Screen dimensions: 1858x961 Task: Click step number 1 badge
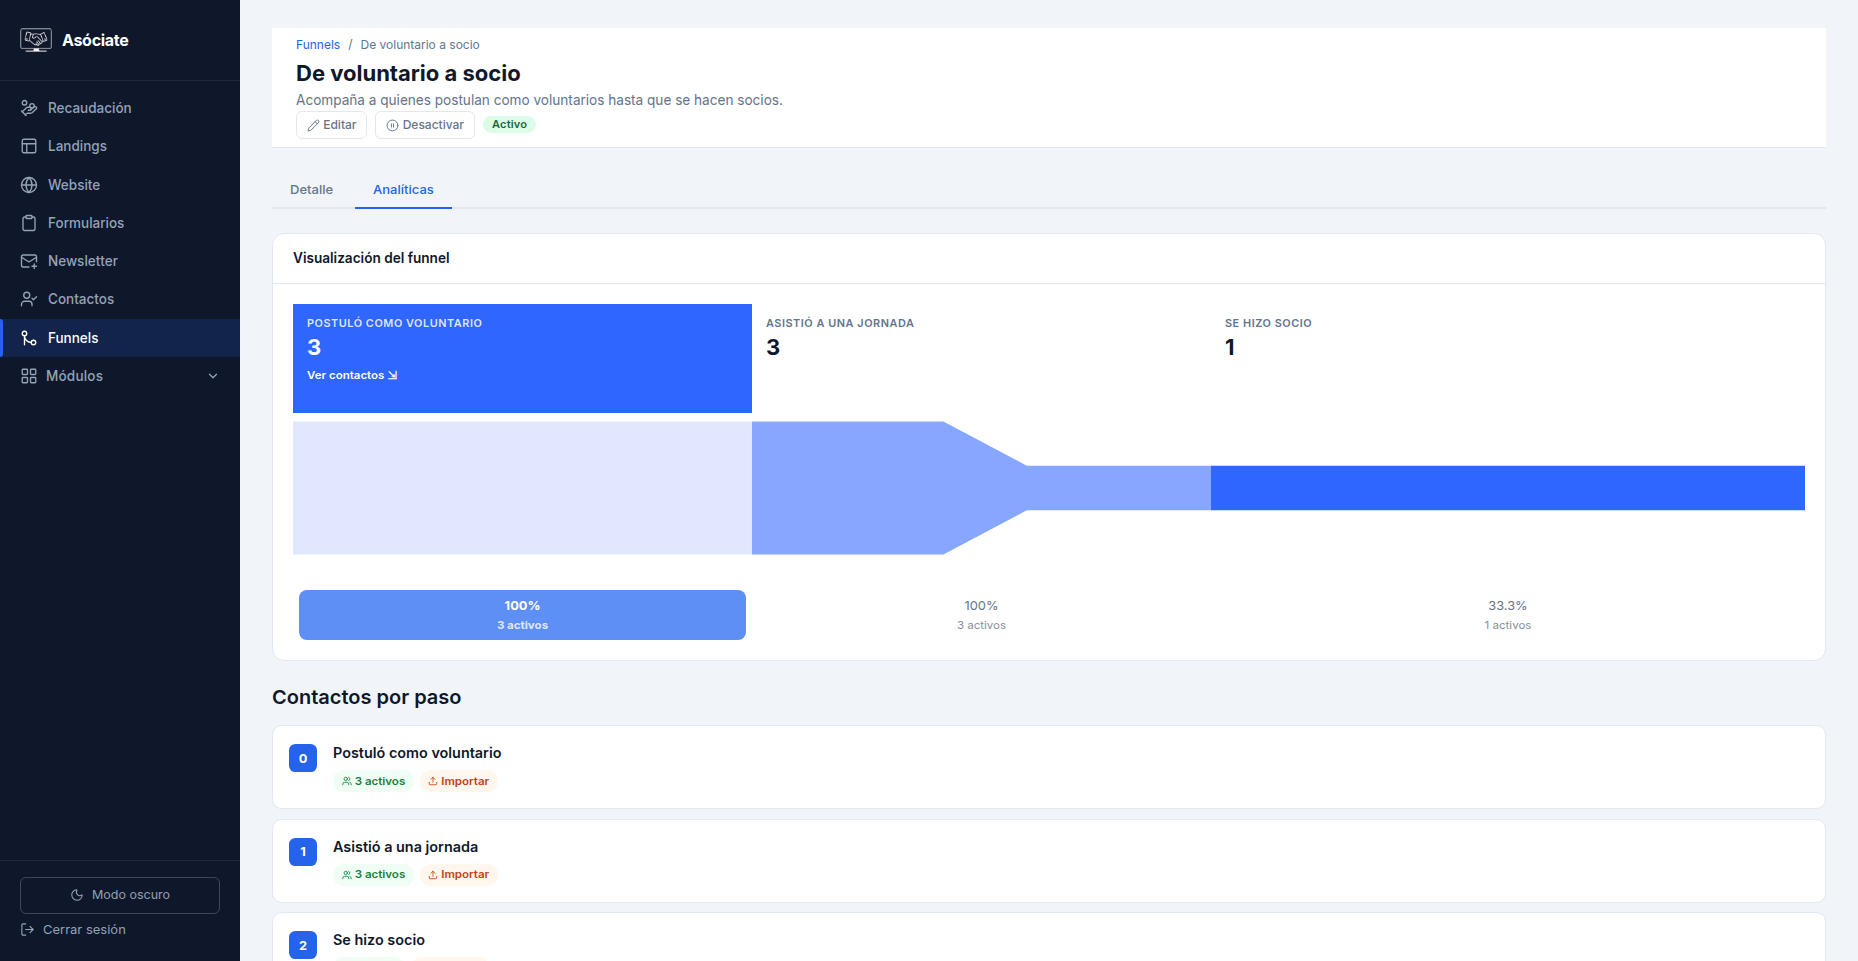(x=303, y=852)
